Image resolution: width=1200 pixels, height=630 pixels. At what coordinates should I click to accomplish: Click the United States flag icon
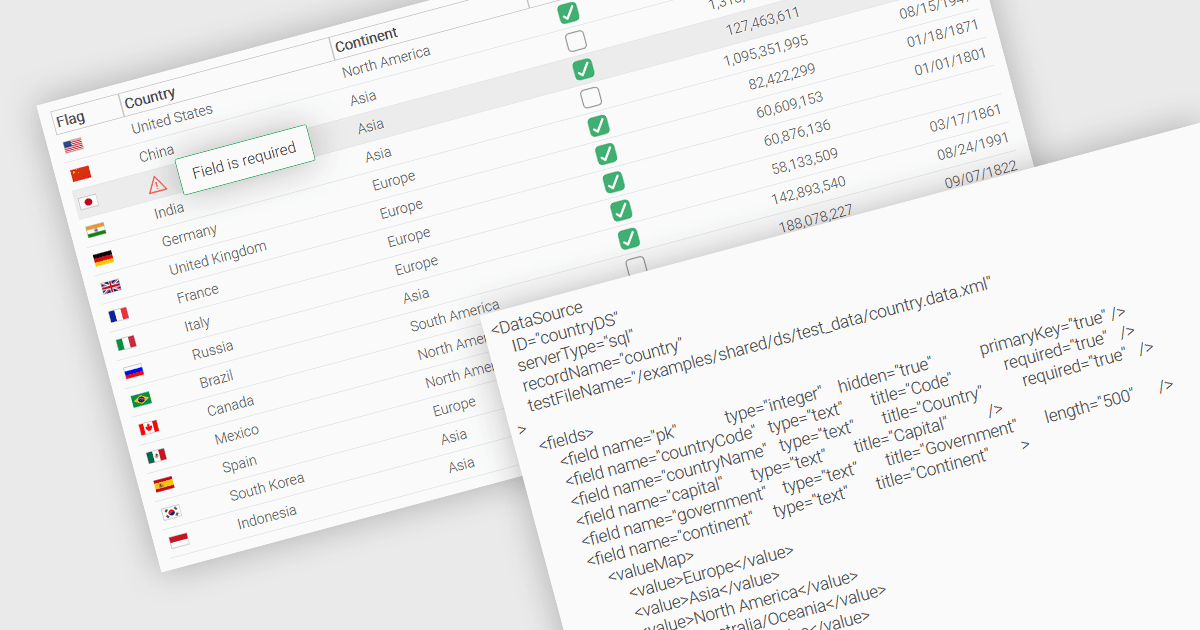(73, 146)
